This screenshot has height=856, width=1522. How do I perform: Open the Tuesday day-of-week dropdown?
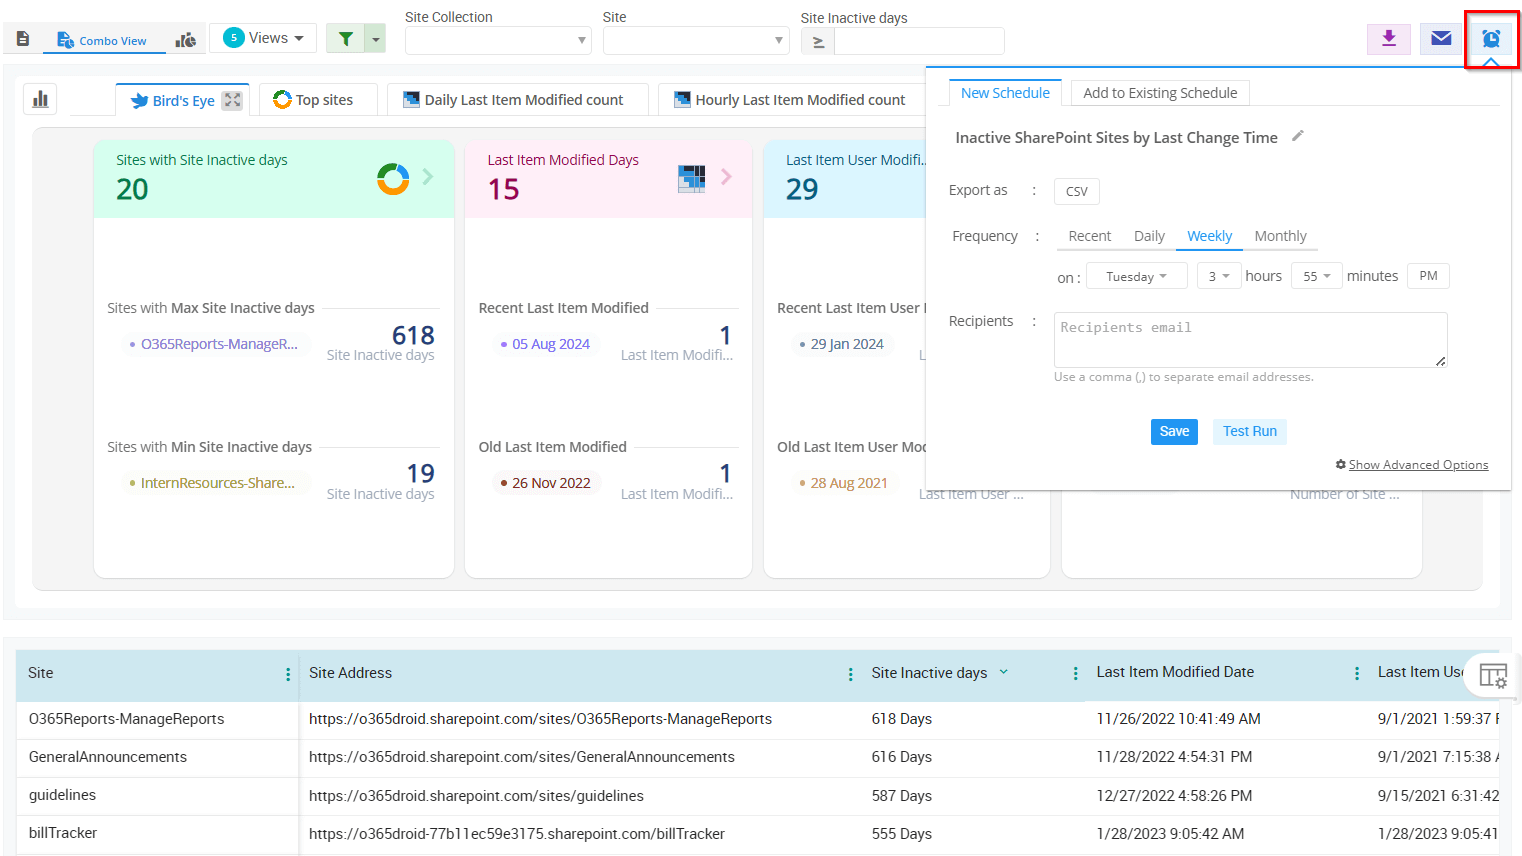coord(1136,275)
